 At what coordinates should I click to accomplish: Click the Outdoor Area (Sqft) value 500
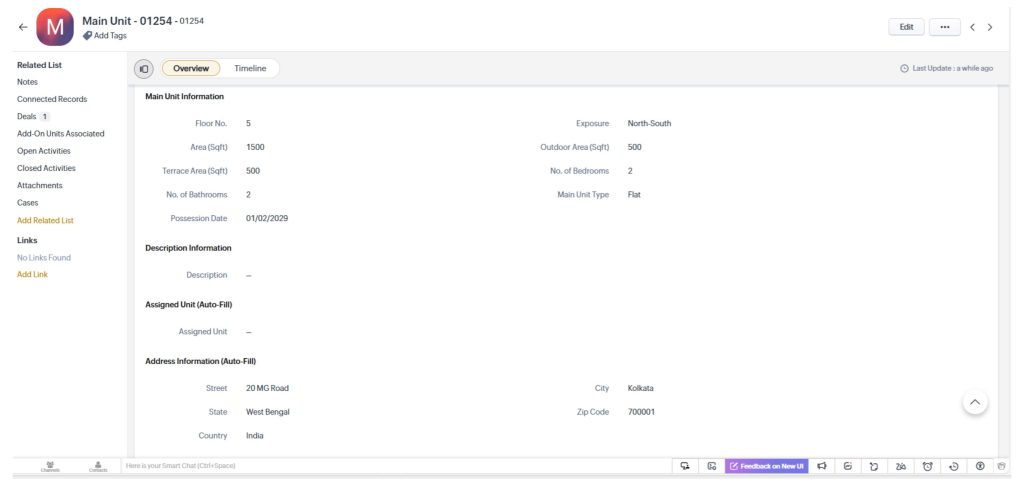pos(634,147)
